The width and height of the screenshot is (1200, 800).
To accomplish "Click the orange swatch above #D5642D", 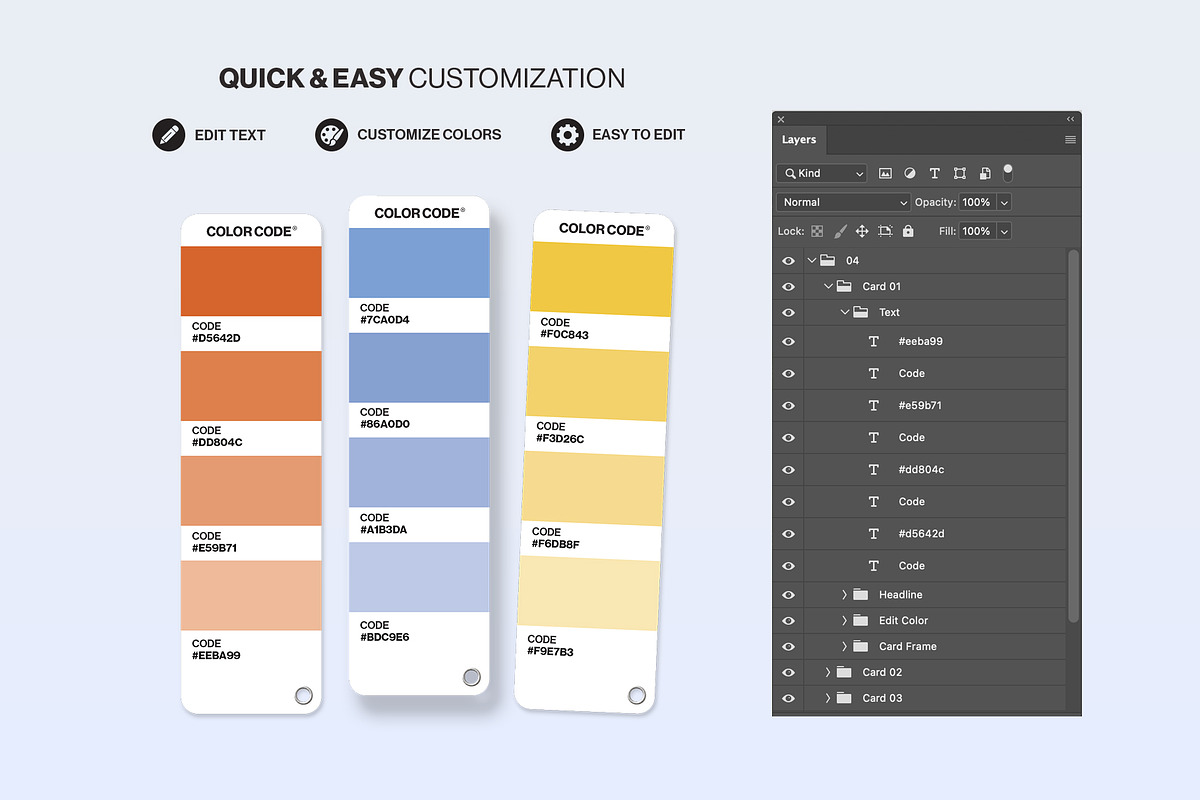I will tap(251, 281).
